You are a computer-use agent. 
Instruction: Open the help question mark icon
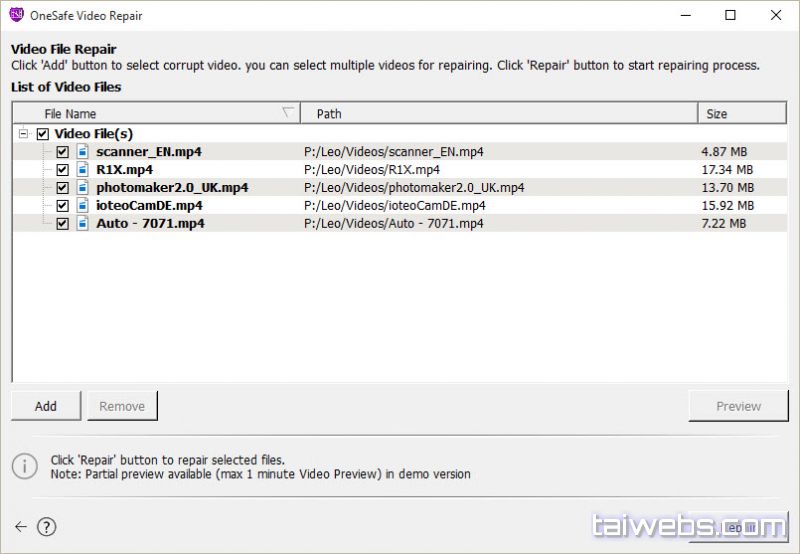tap(47, 527)
